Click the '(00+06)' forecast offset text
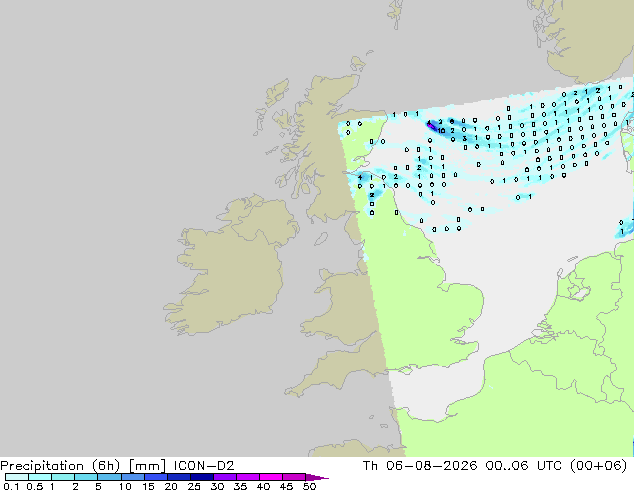 click(598, 466)
